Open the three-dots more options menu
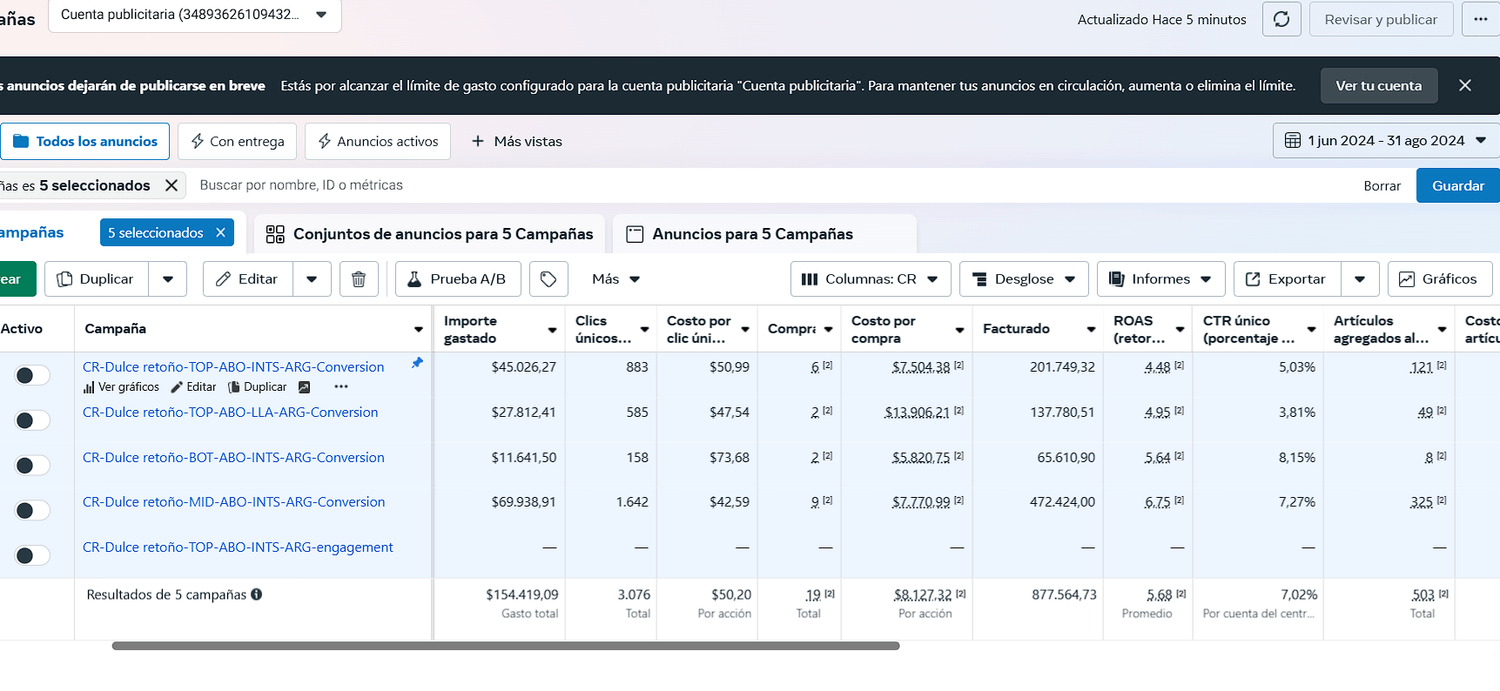 pyautogui.click(x=1479, y=19)
